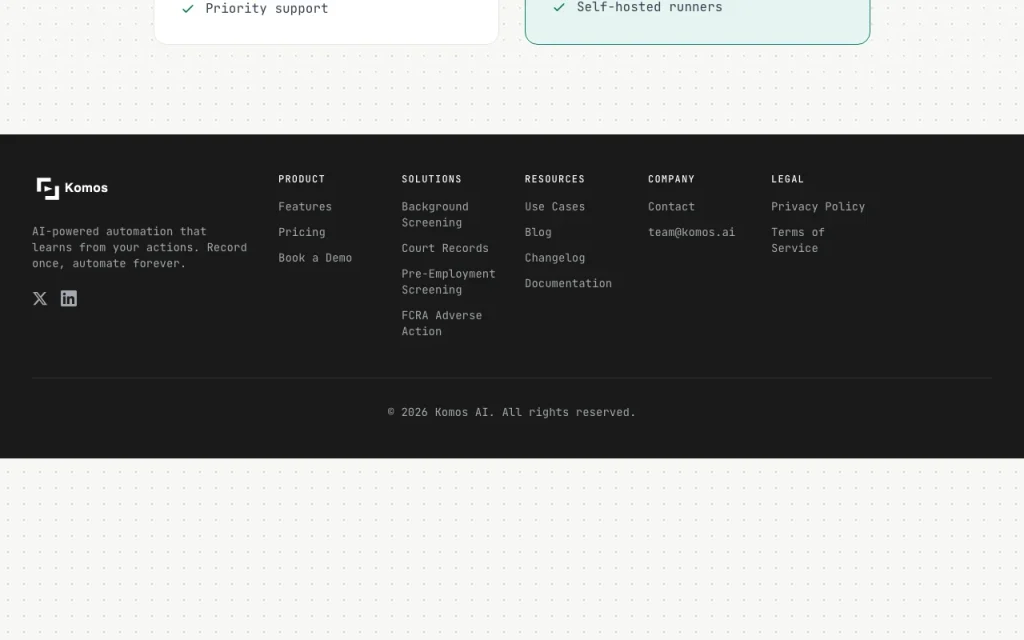Click the Priority support feature text

coord(266,8)
